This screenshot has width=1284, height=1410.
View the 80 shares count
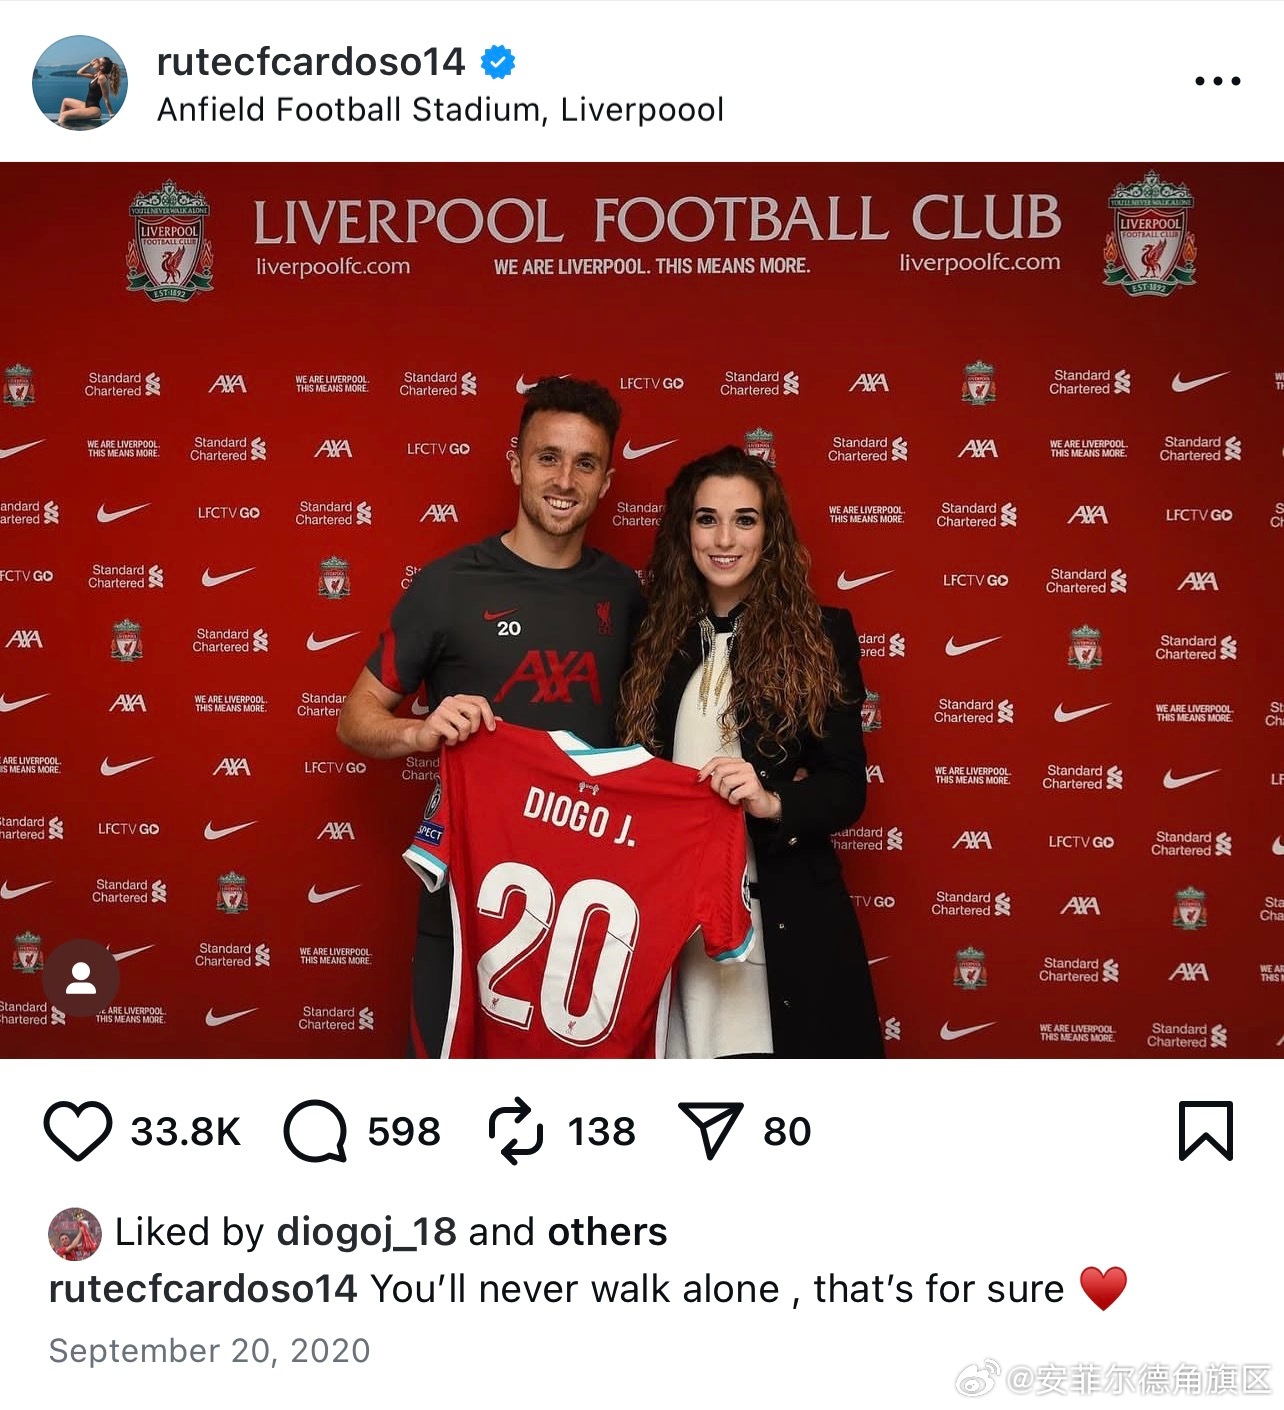coord(788,1131)
